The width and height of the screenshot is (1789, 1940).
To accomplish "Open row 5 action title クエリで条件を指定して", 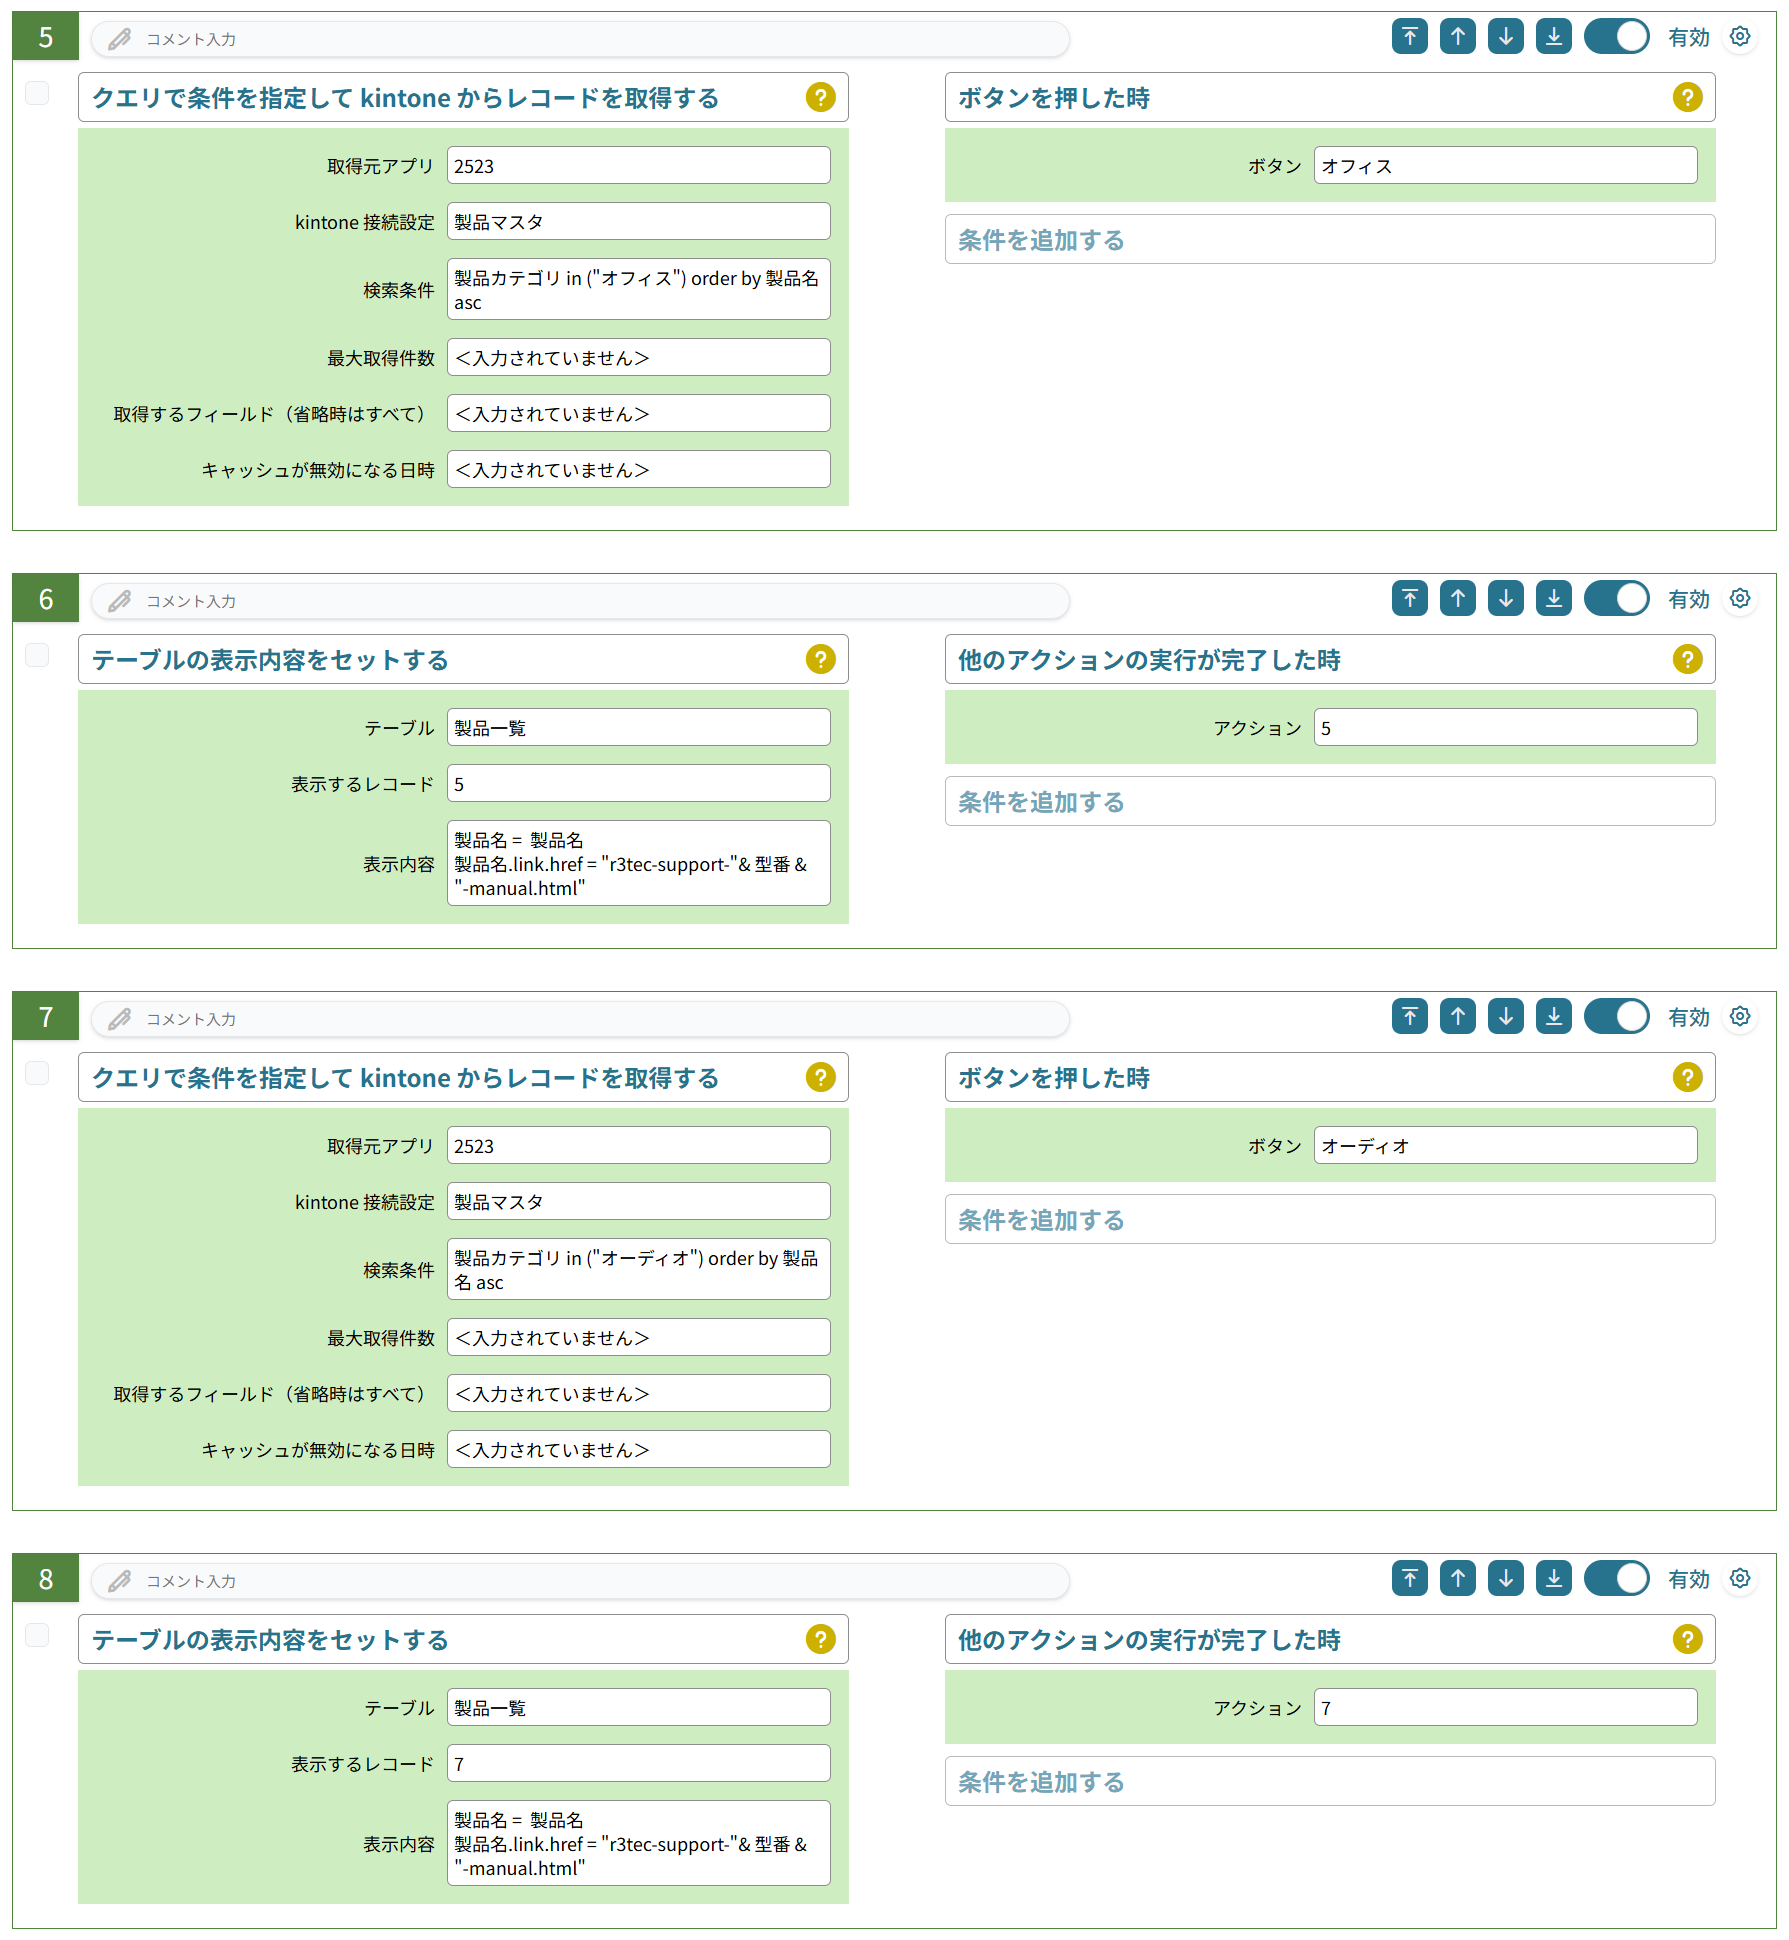I will click(x=463, y=97).
